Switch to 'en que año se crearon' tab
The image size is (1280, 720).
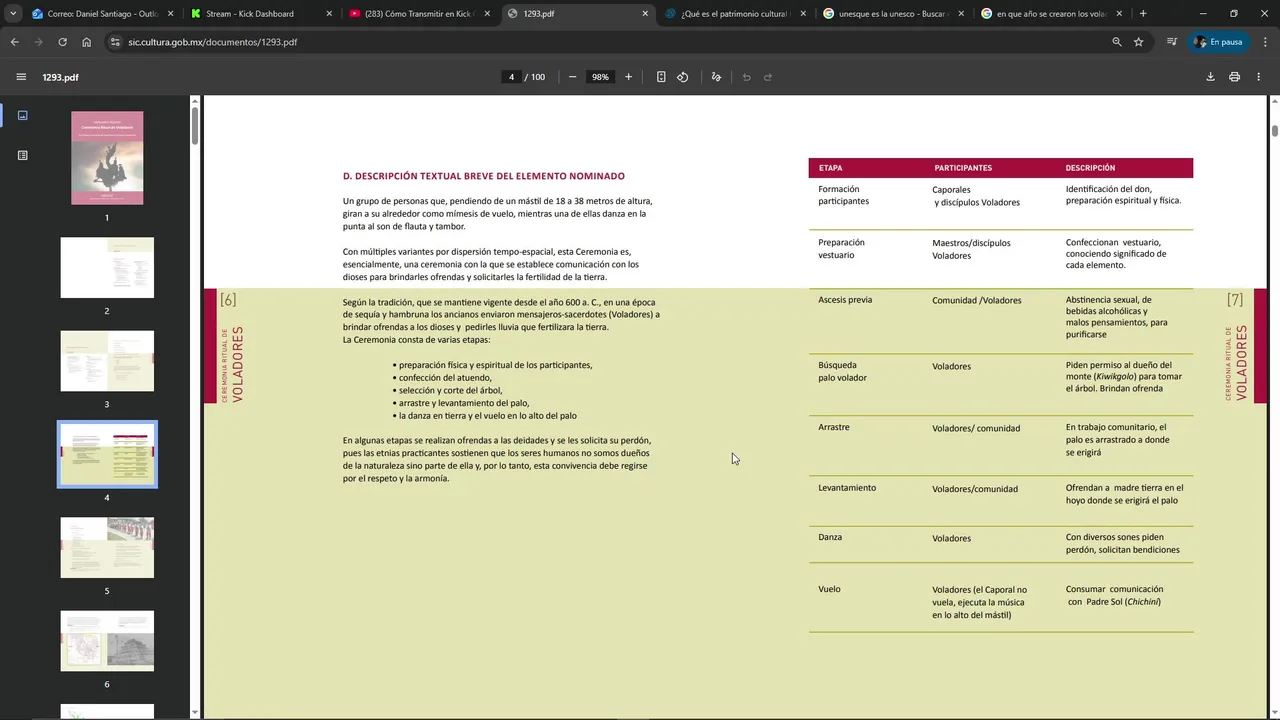coord(1050,14)
